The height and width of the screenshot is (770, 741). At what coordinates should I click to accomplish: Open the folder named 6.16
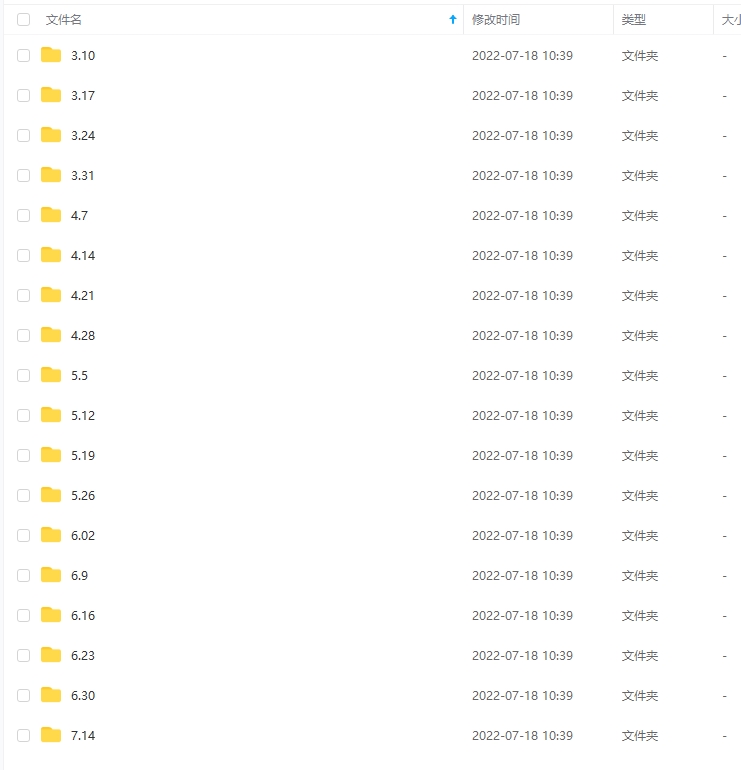pyautogui.click(x=83, y=616)
